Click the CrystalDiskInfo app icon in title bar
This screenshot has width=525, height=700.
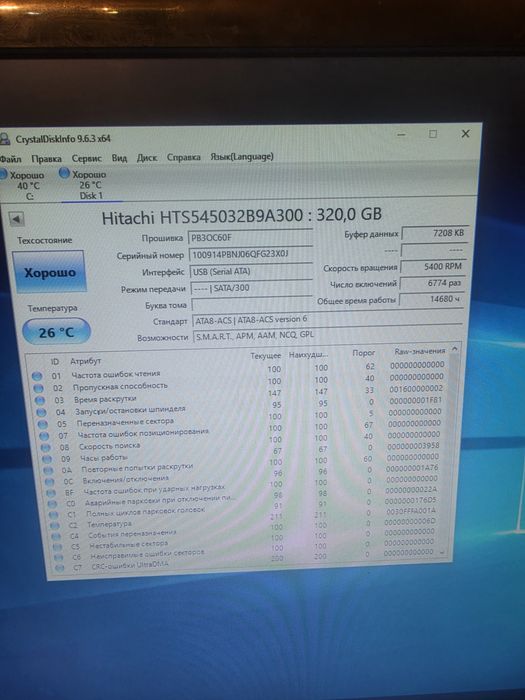(4, 139)
